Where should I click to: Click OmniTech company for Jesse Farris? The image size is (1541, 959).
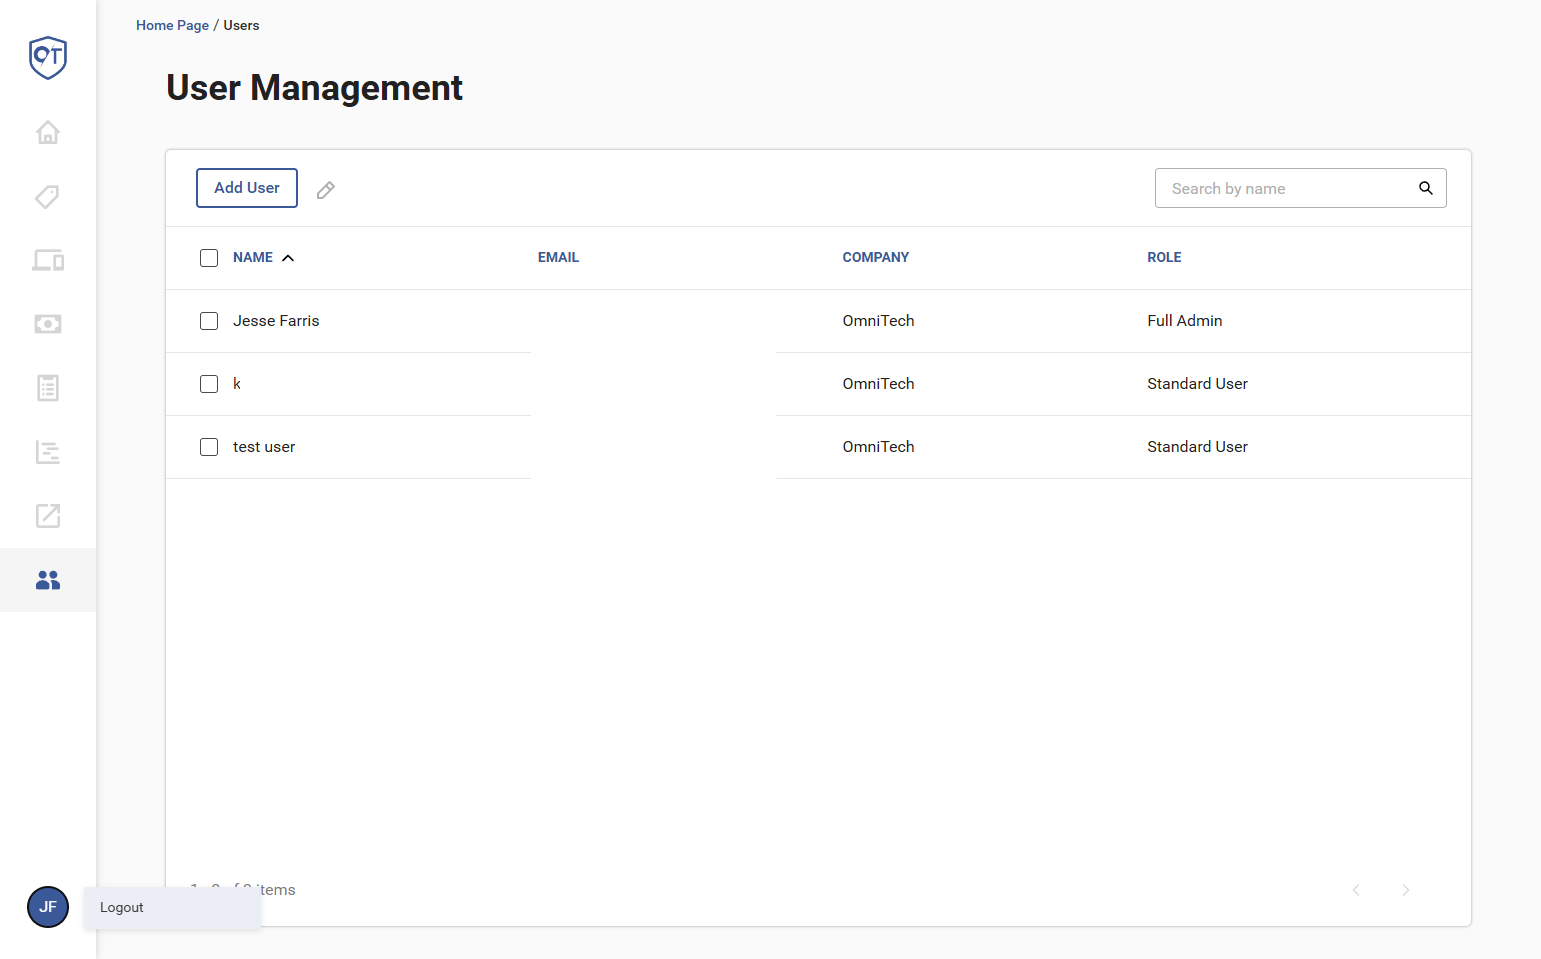(x=878, y=321)
